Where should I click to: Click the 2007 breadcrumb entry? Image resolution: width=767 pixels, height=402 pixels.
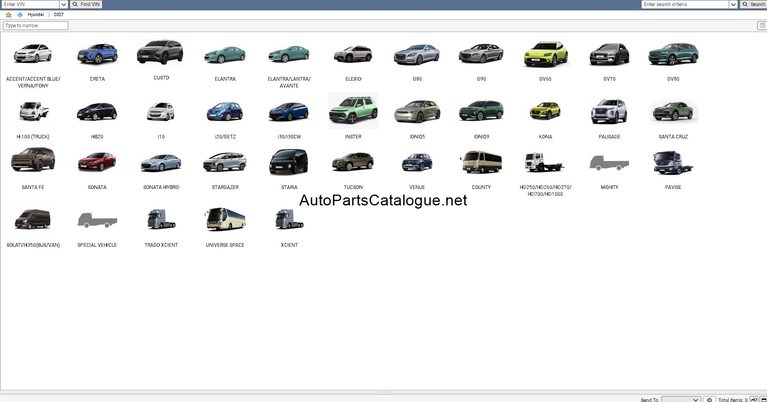point(59,15)
